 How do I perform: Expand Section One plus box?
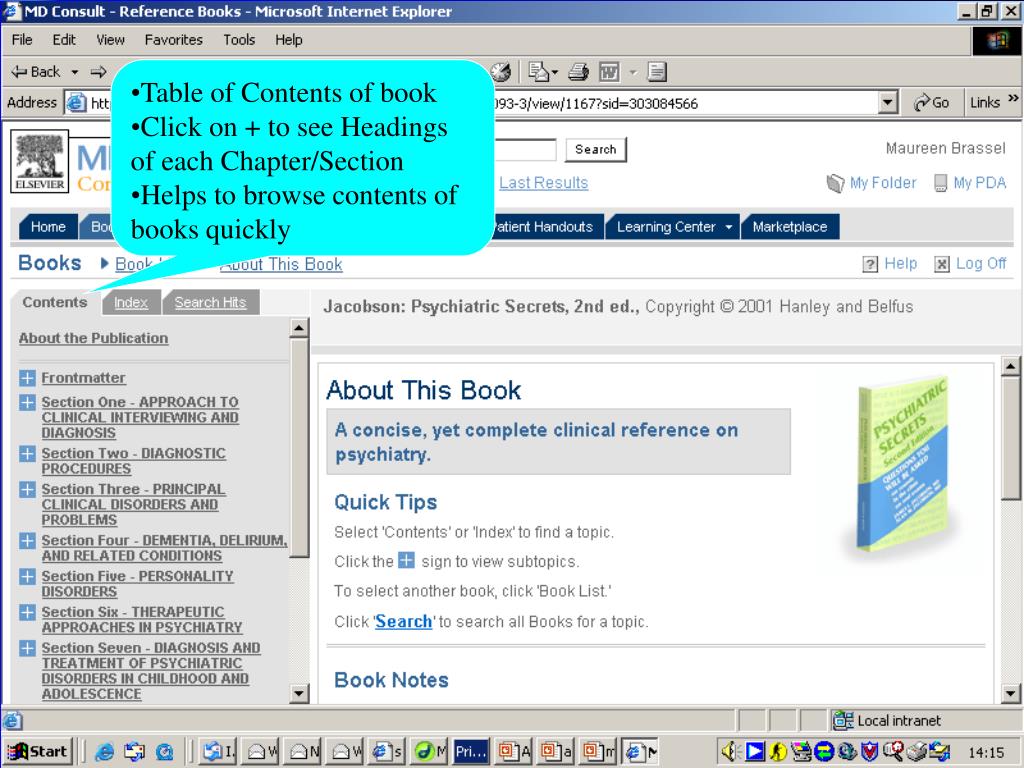27,402
